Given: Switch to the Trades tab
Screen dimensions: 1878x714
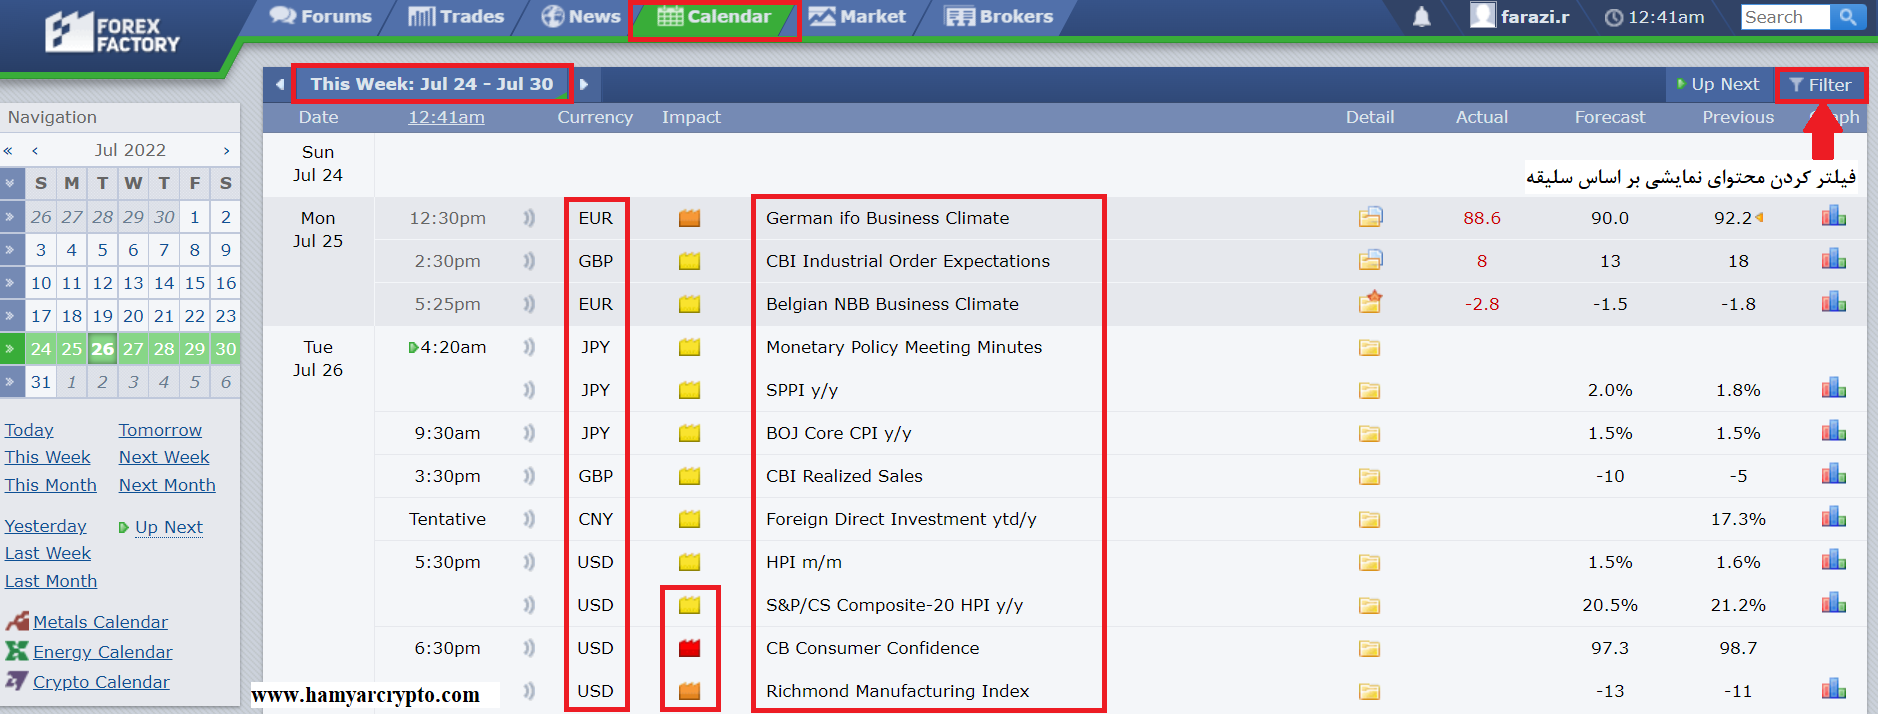Looking at the screenshot, I should coord(456,17).
